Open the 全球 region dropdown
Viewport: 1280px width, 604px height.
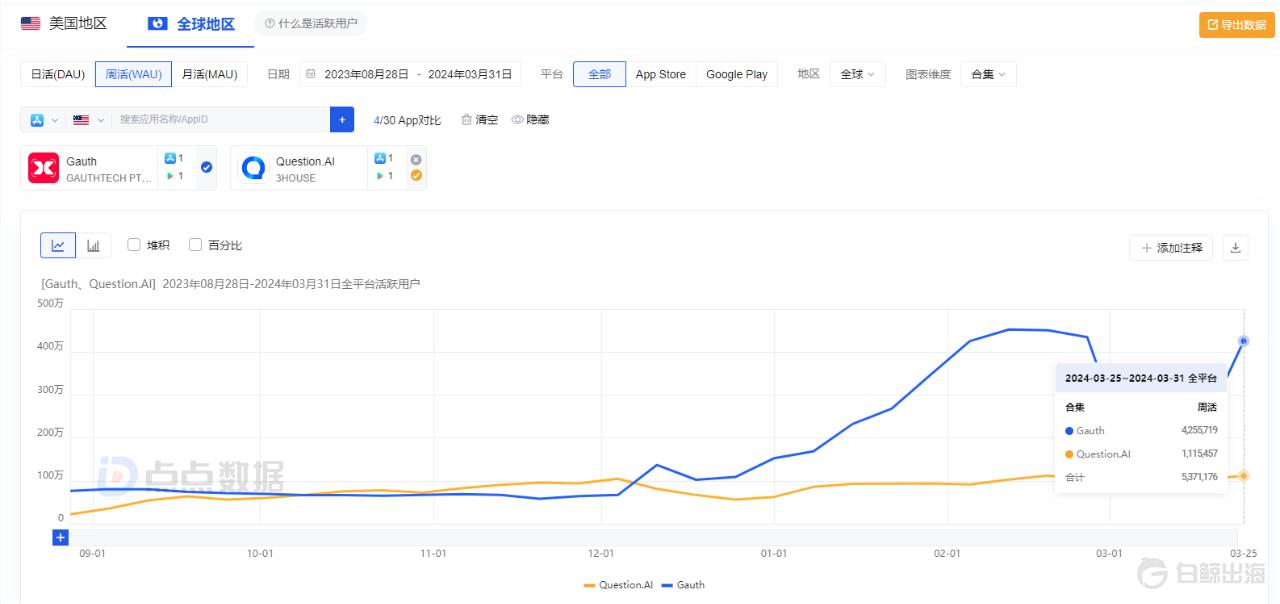(857, 74)
